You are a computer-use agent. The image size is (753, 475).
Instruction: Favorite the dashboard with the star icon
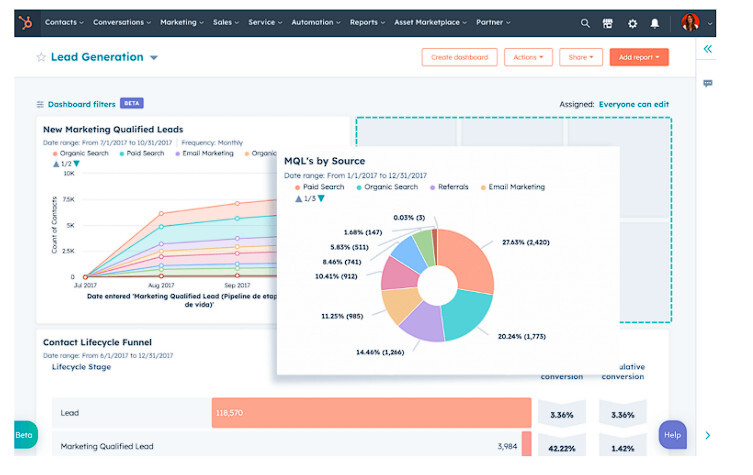pos(41,58)
